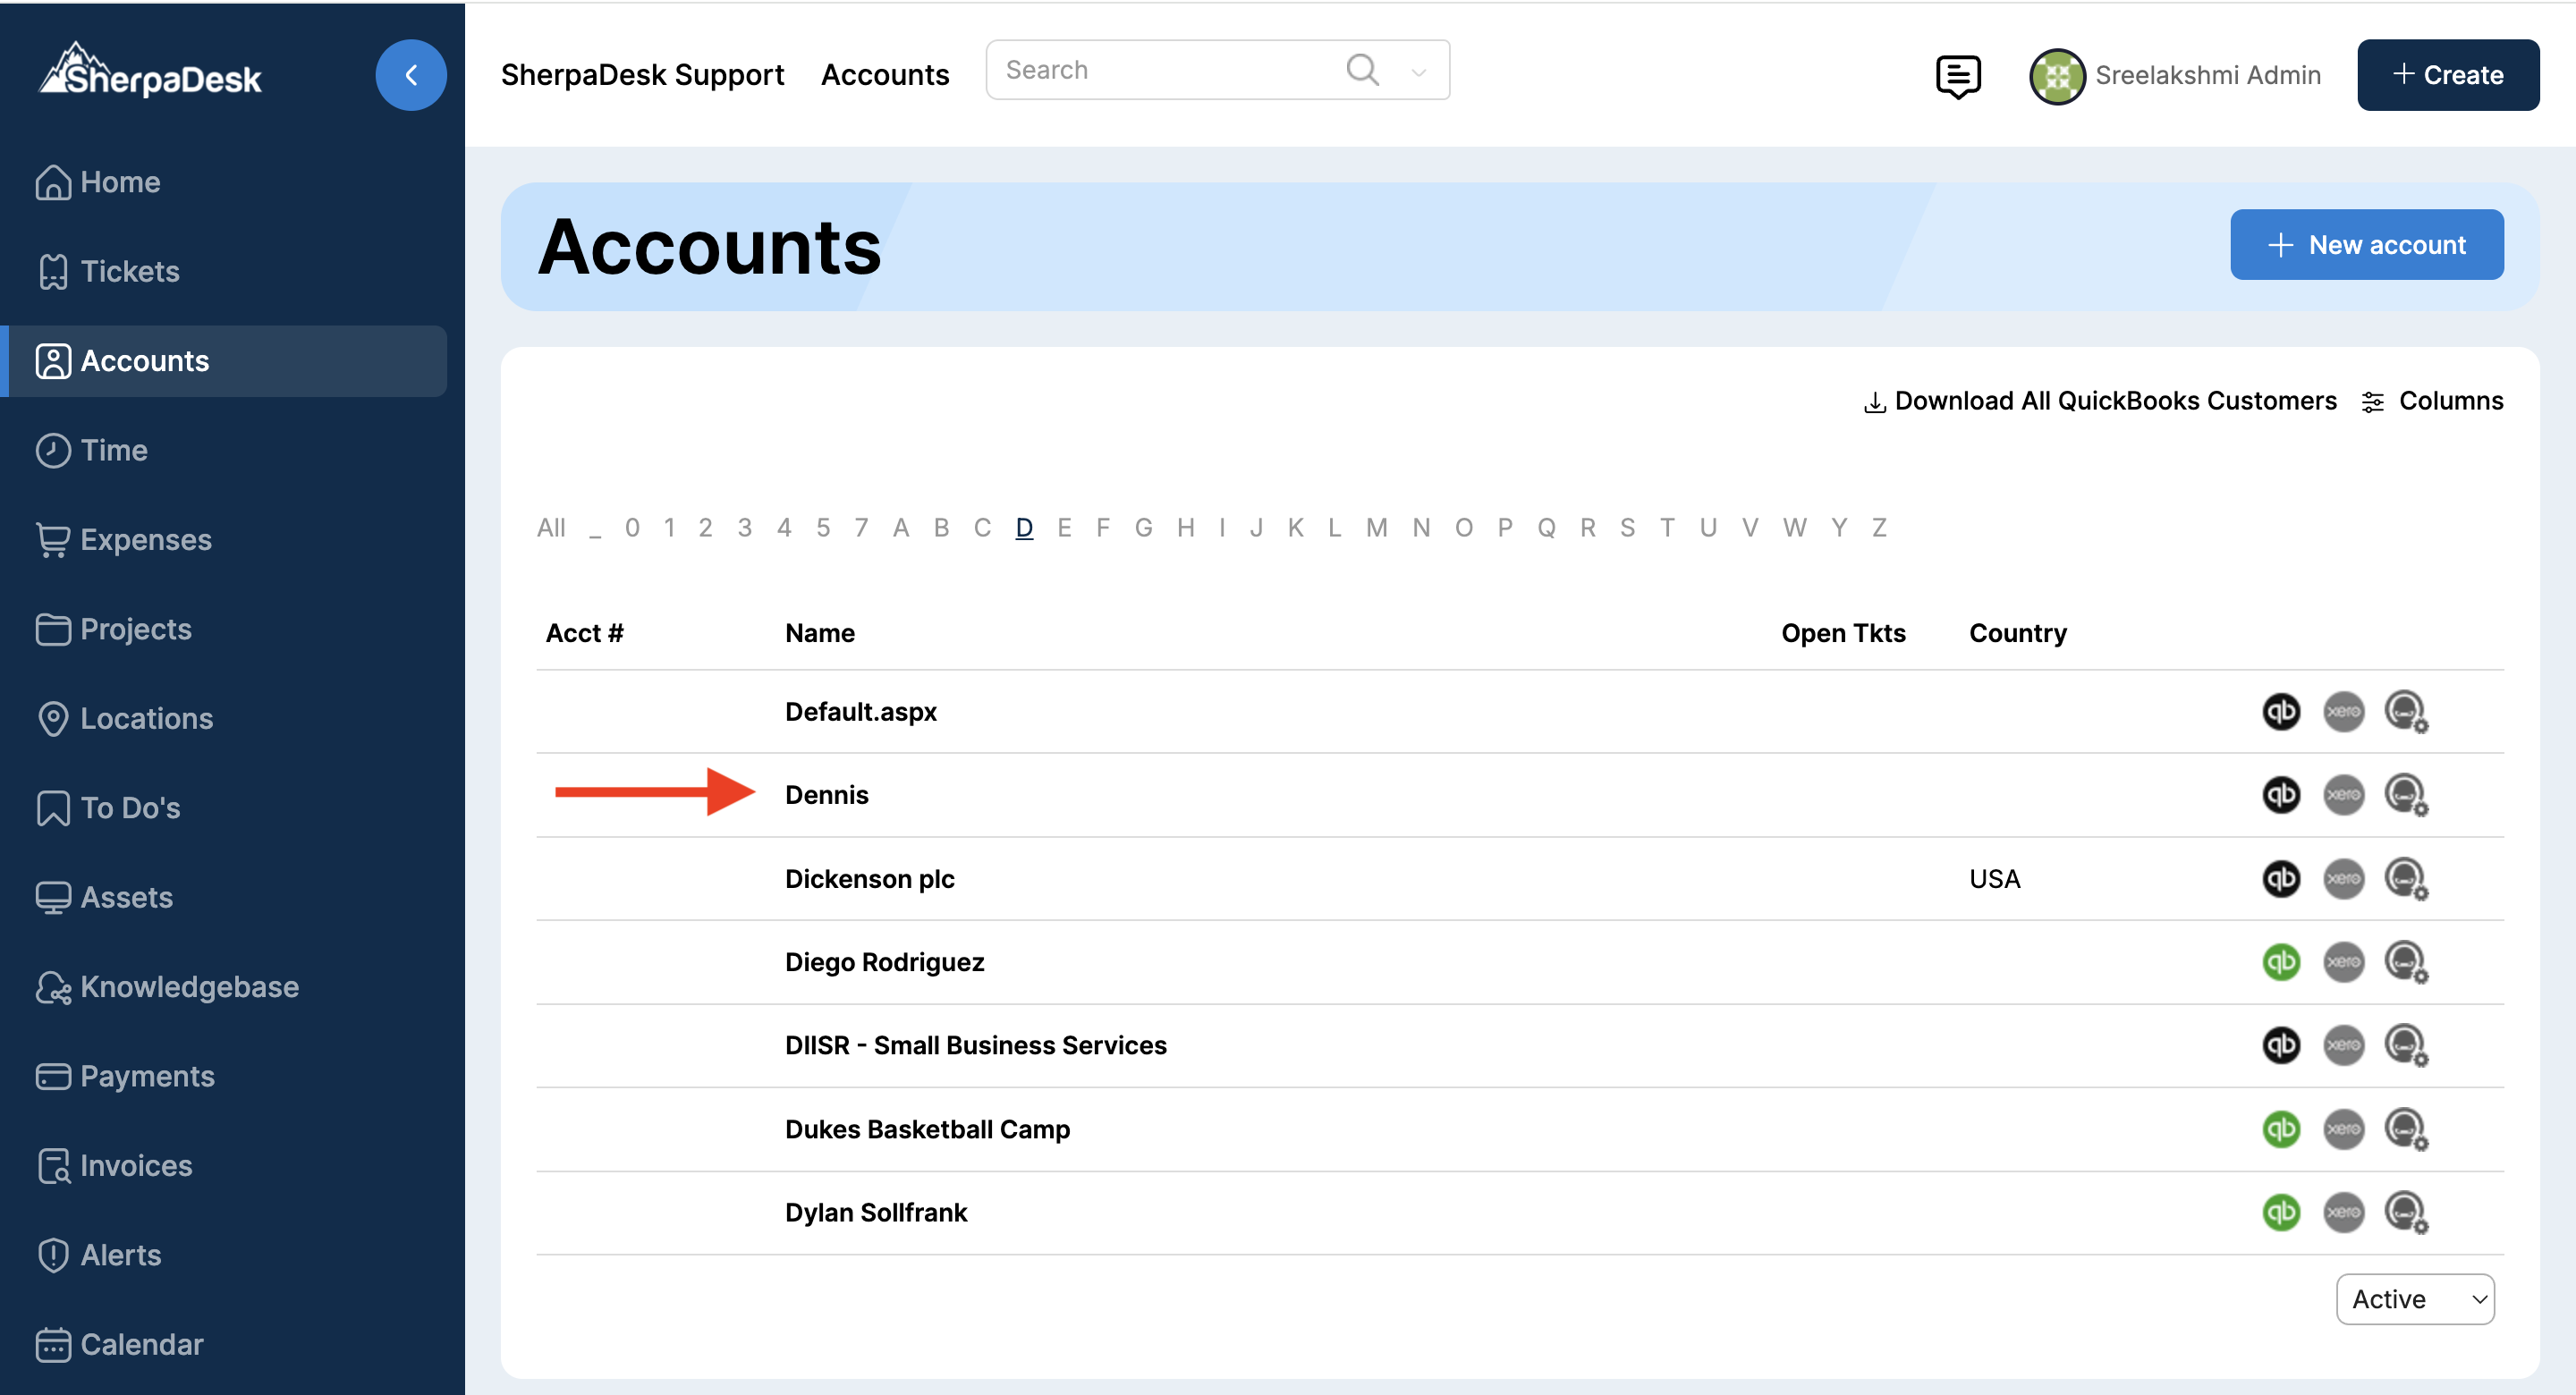Click Sreelakshmi Admin's avatar

[2056, 76]
